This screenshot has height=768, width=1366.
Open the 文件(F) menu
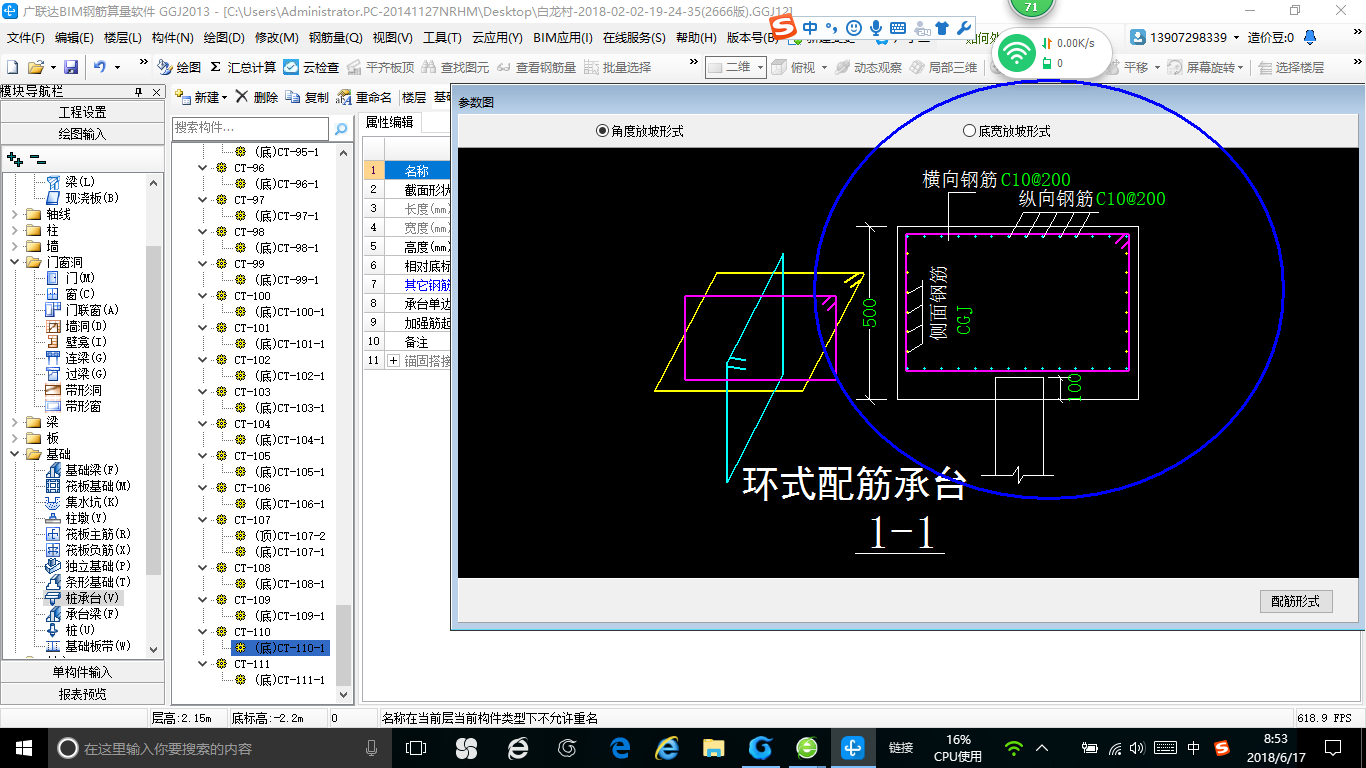click(26, 37)
